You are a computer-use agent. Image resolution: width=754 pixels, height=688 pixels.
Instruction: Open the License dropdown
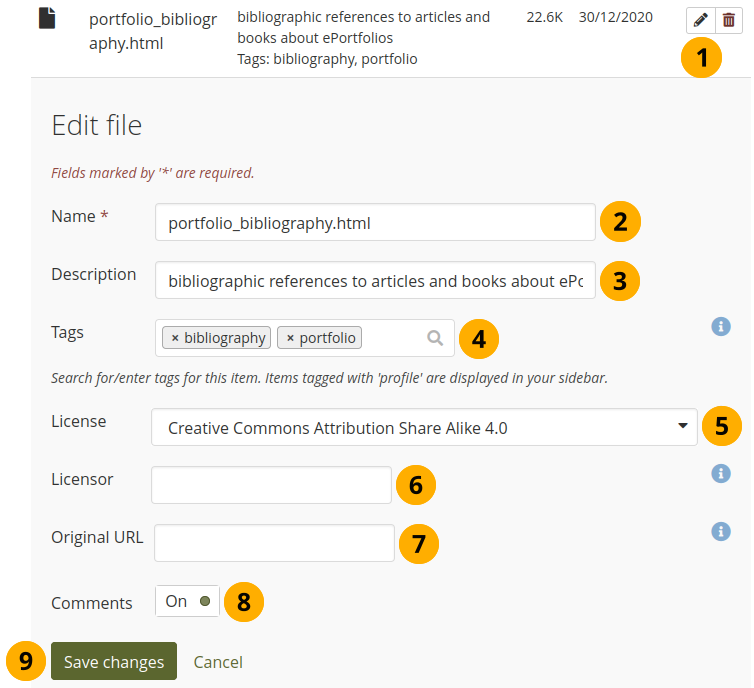(424, 427)
